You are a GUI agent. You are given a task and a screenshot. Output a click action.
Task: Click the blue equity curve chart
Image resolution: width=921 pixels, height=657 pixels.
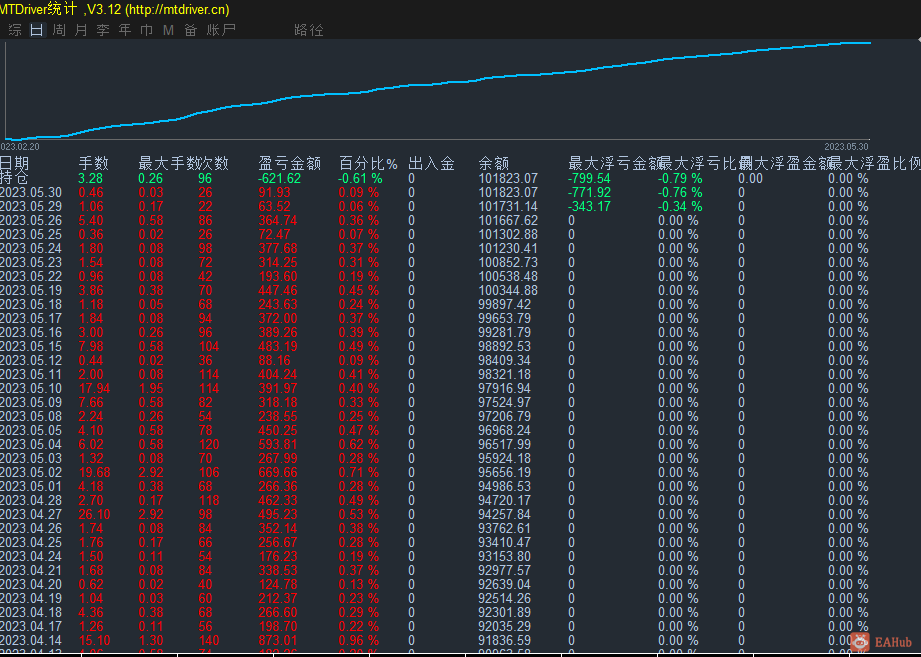438,90
